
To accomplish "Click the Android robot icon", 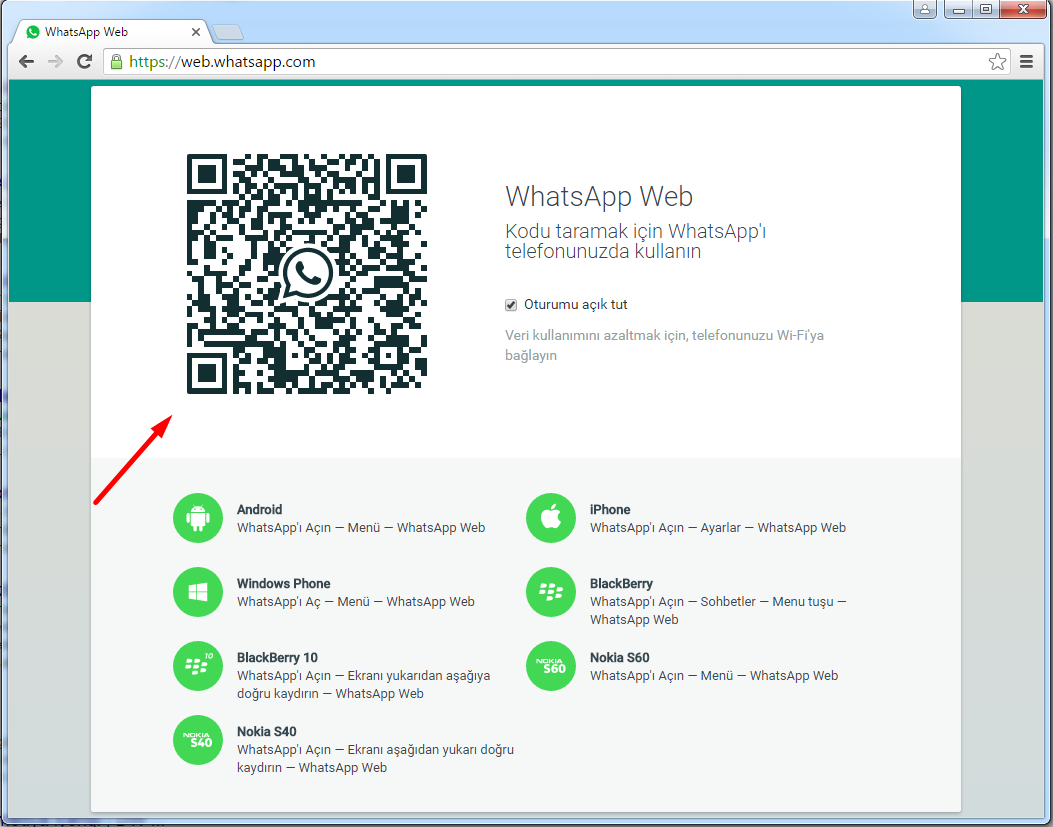I will pos(198,518).
